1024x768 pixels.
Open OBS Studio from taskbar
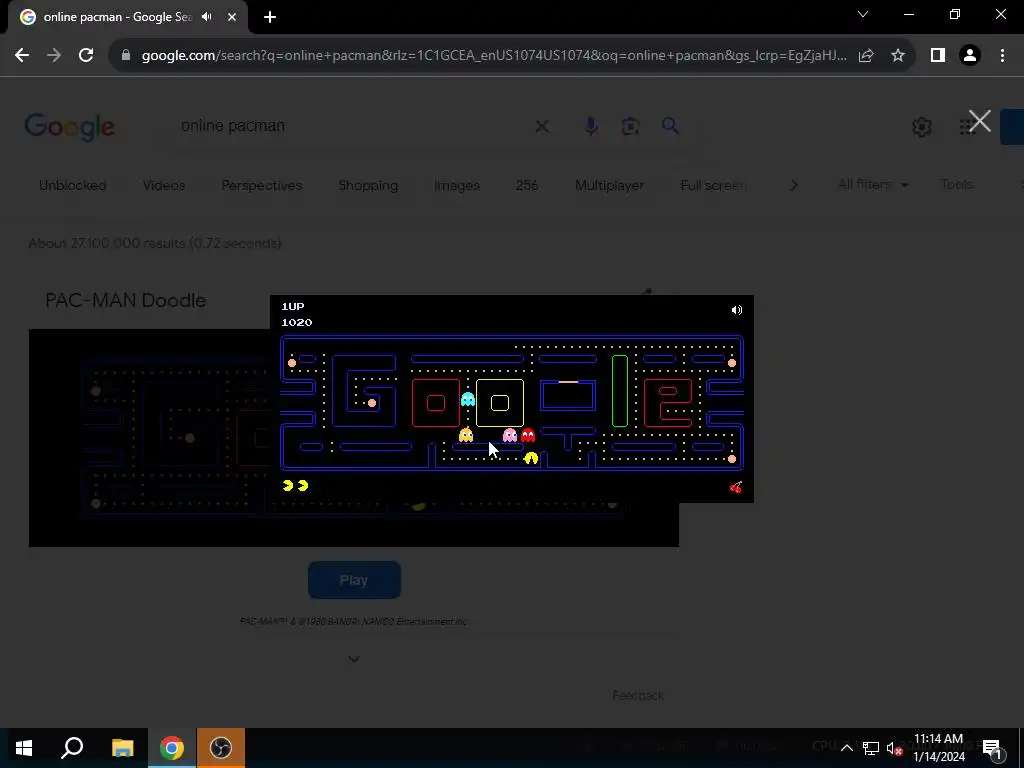(221, 748)
